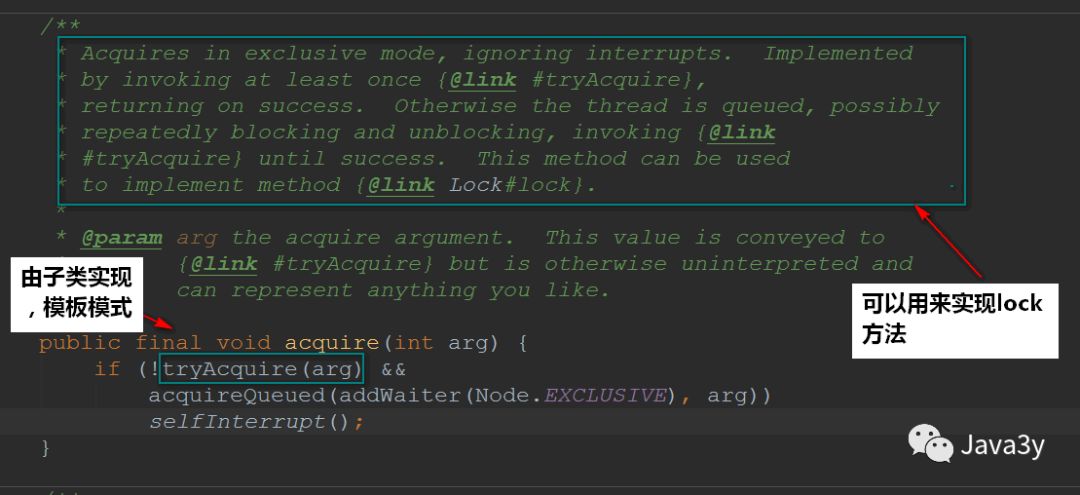Click 'can represent anything you like.' comment line
Screen dimensions: 1080x495
coord(393,291)
